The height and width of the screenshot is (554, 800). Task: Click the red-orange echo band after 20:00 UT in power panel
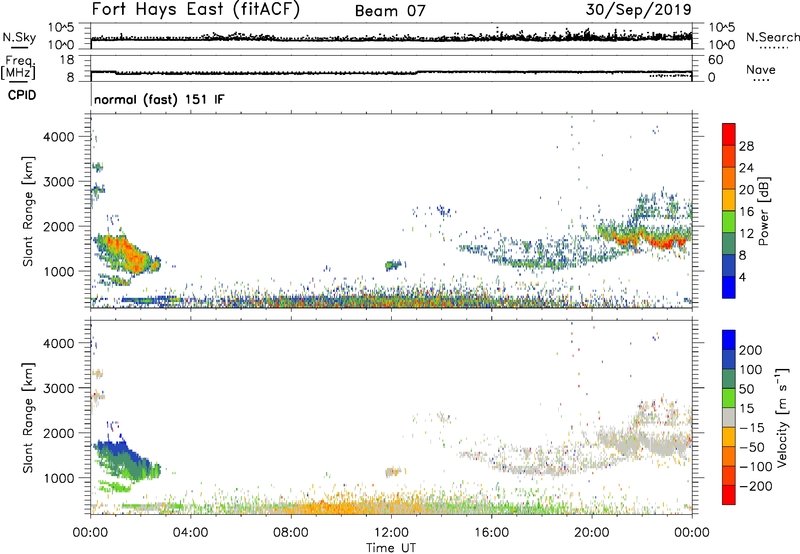point(645,236)
